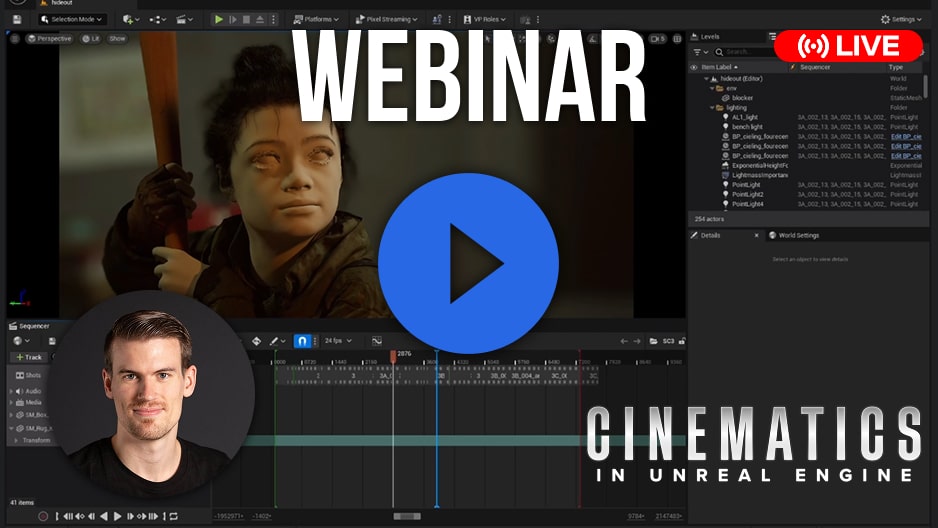
Task: Step to previous key in playback bar
Action: click(x=80, y=516)
